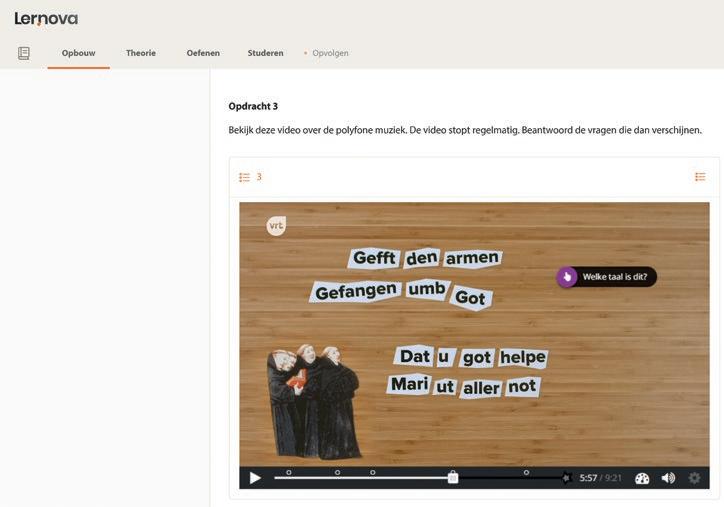Open the playback speed gauge icon

(642, 478)
